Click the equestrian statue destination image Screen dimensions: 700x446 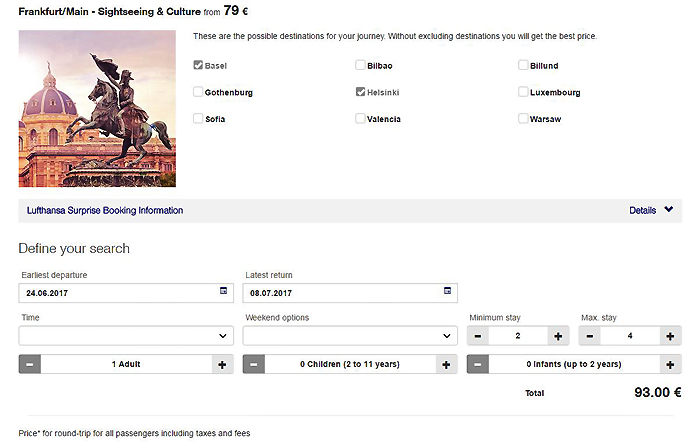tap(97, 108)
